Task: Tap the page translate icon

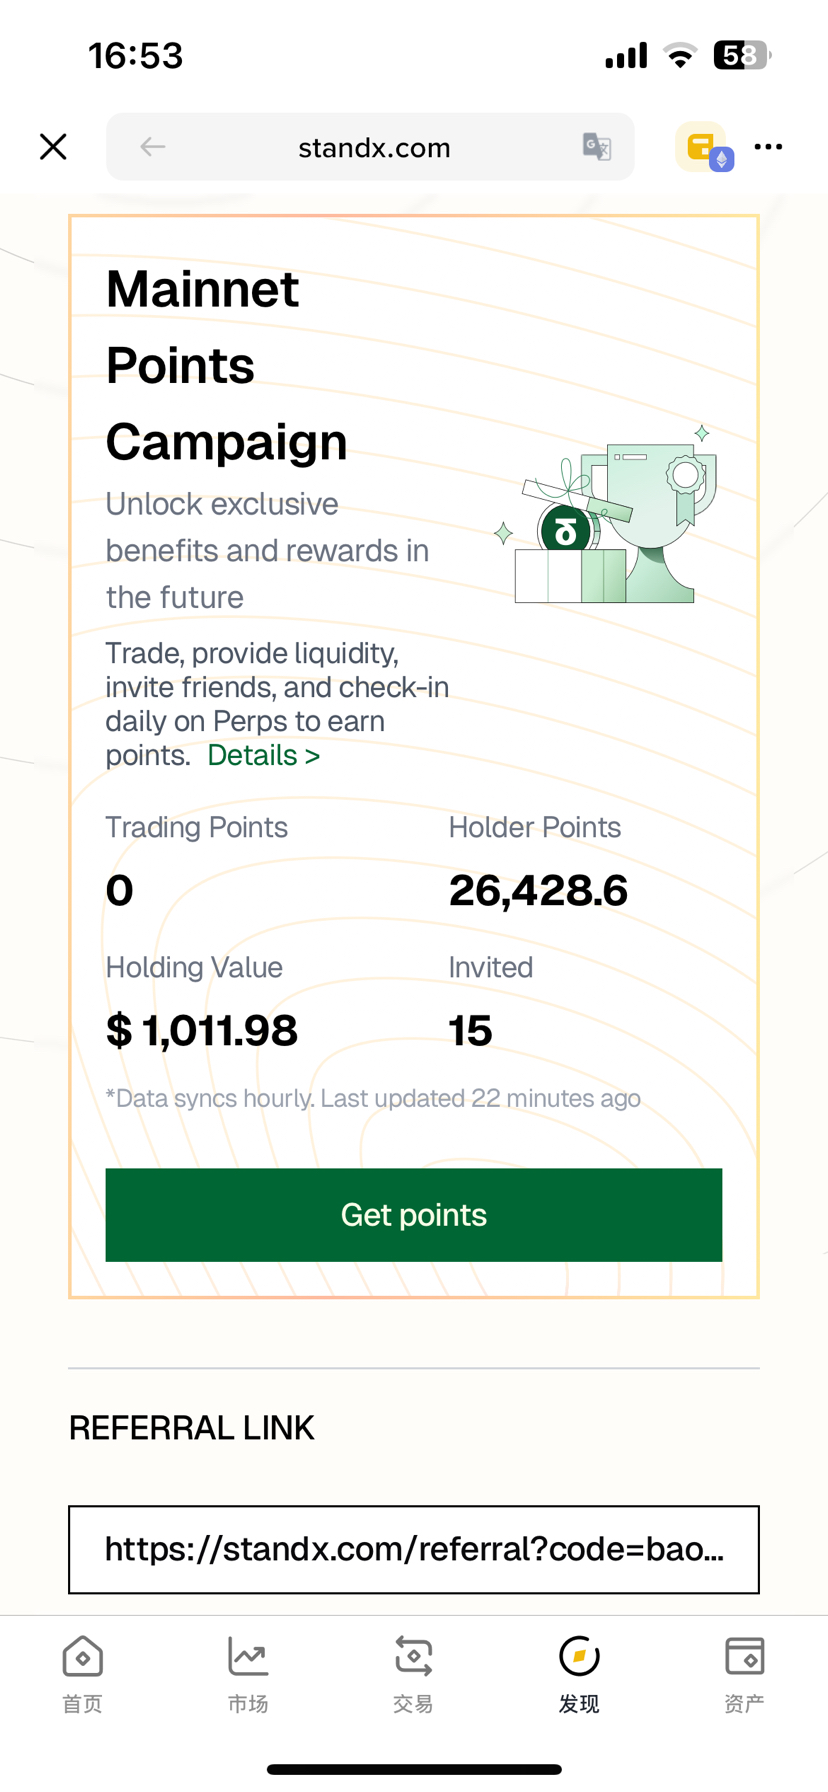Action: pyautogui.click(x=597, y=147)
